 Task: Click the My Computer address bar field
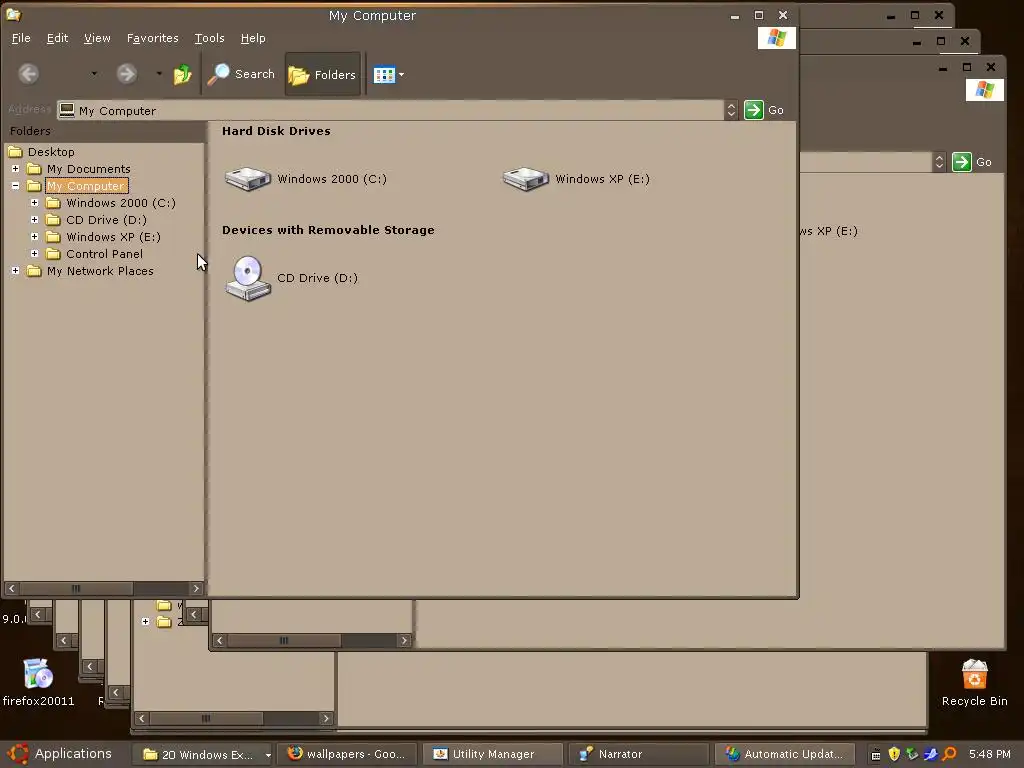tap(390, 110)
